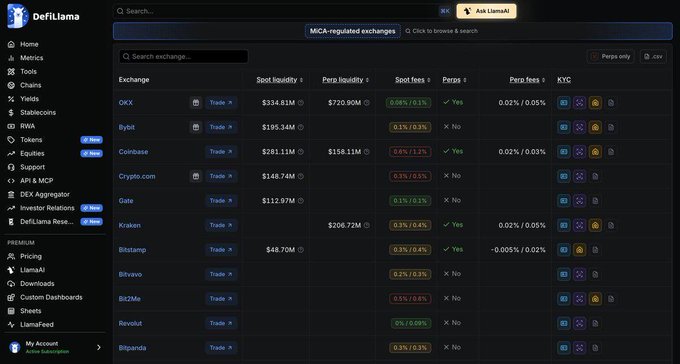Open the MiCA-regulated exchanges selector
The image size is (680, 364).
point(353,31)
